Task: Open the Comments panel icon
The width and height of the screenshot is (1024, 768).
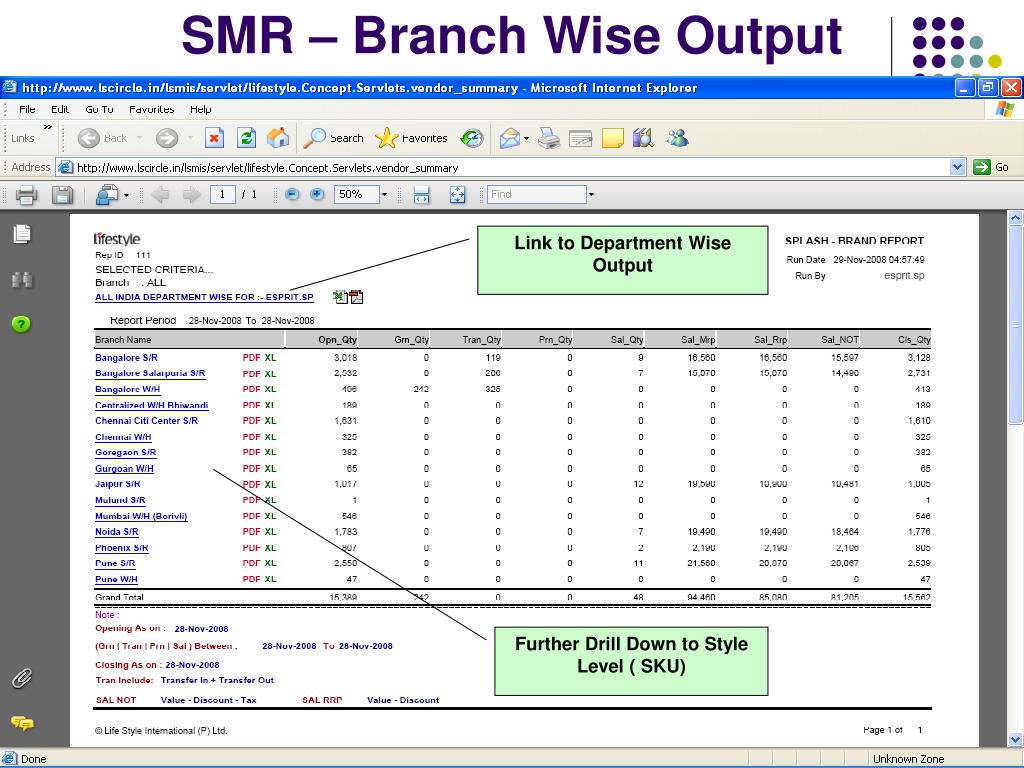Action: pos(22,723)
